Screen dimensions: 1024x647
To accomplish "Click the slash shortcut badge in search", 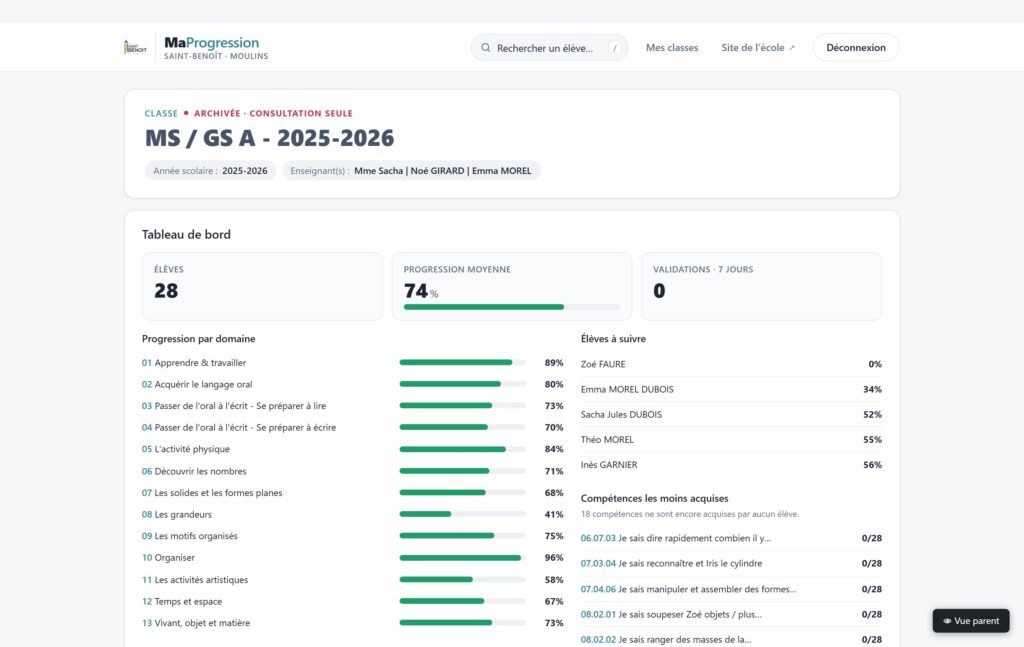I will click(x=615, y=48).
